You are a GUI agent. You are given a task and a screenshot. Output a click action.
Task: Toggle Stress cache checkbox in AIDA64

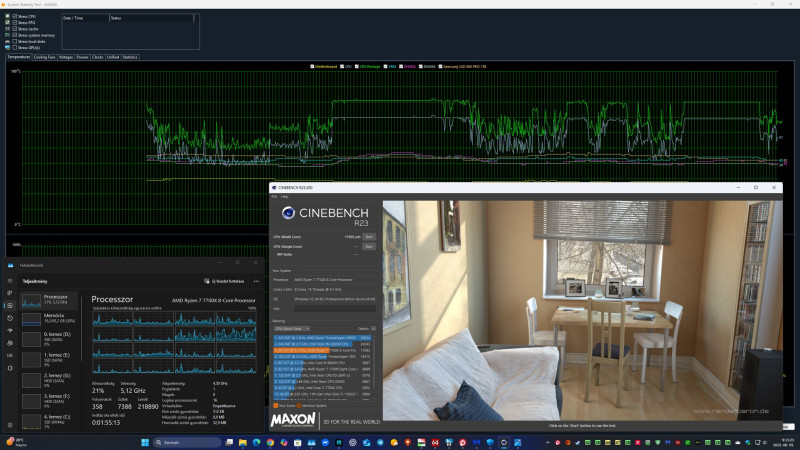(x=15, y=29)
